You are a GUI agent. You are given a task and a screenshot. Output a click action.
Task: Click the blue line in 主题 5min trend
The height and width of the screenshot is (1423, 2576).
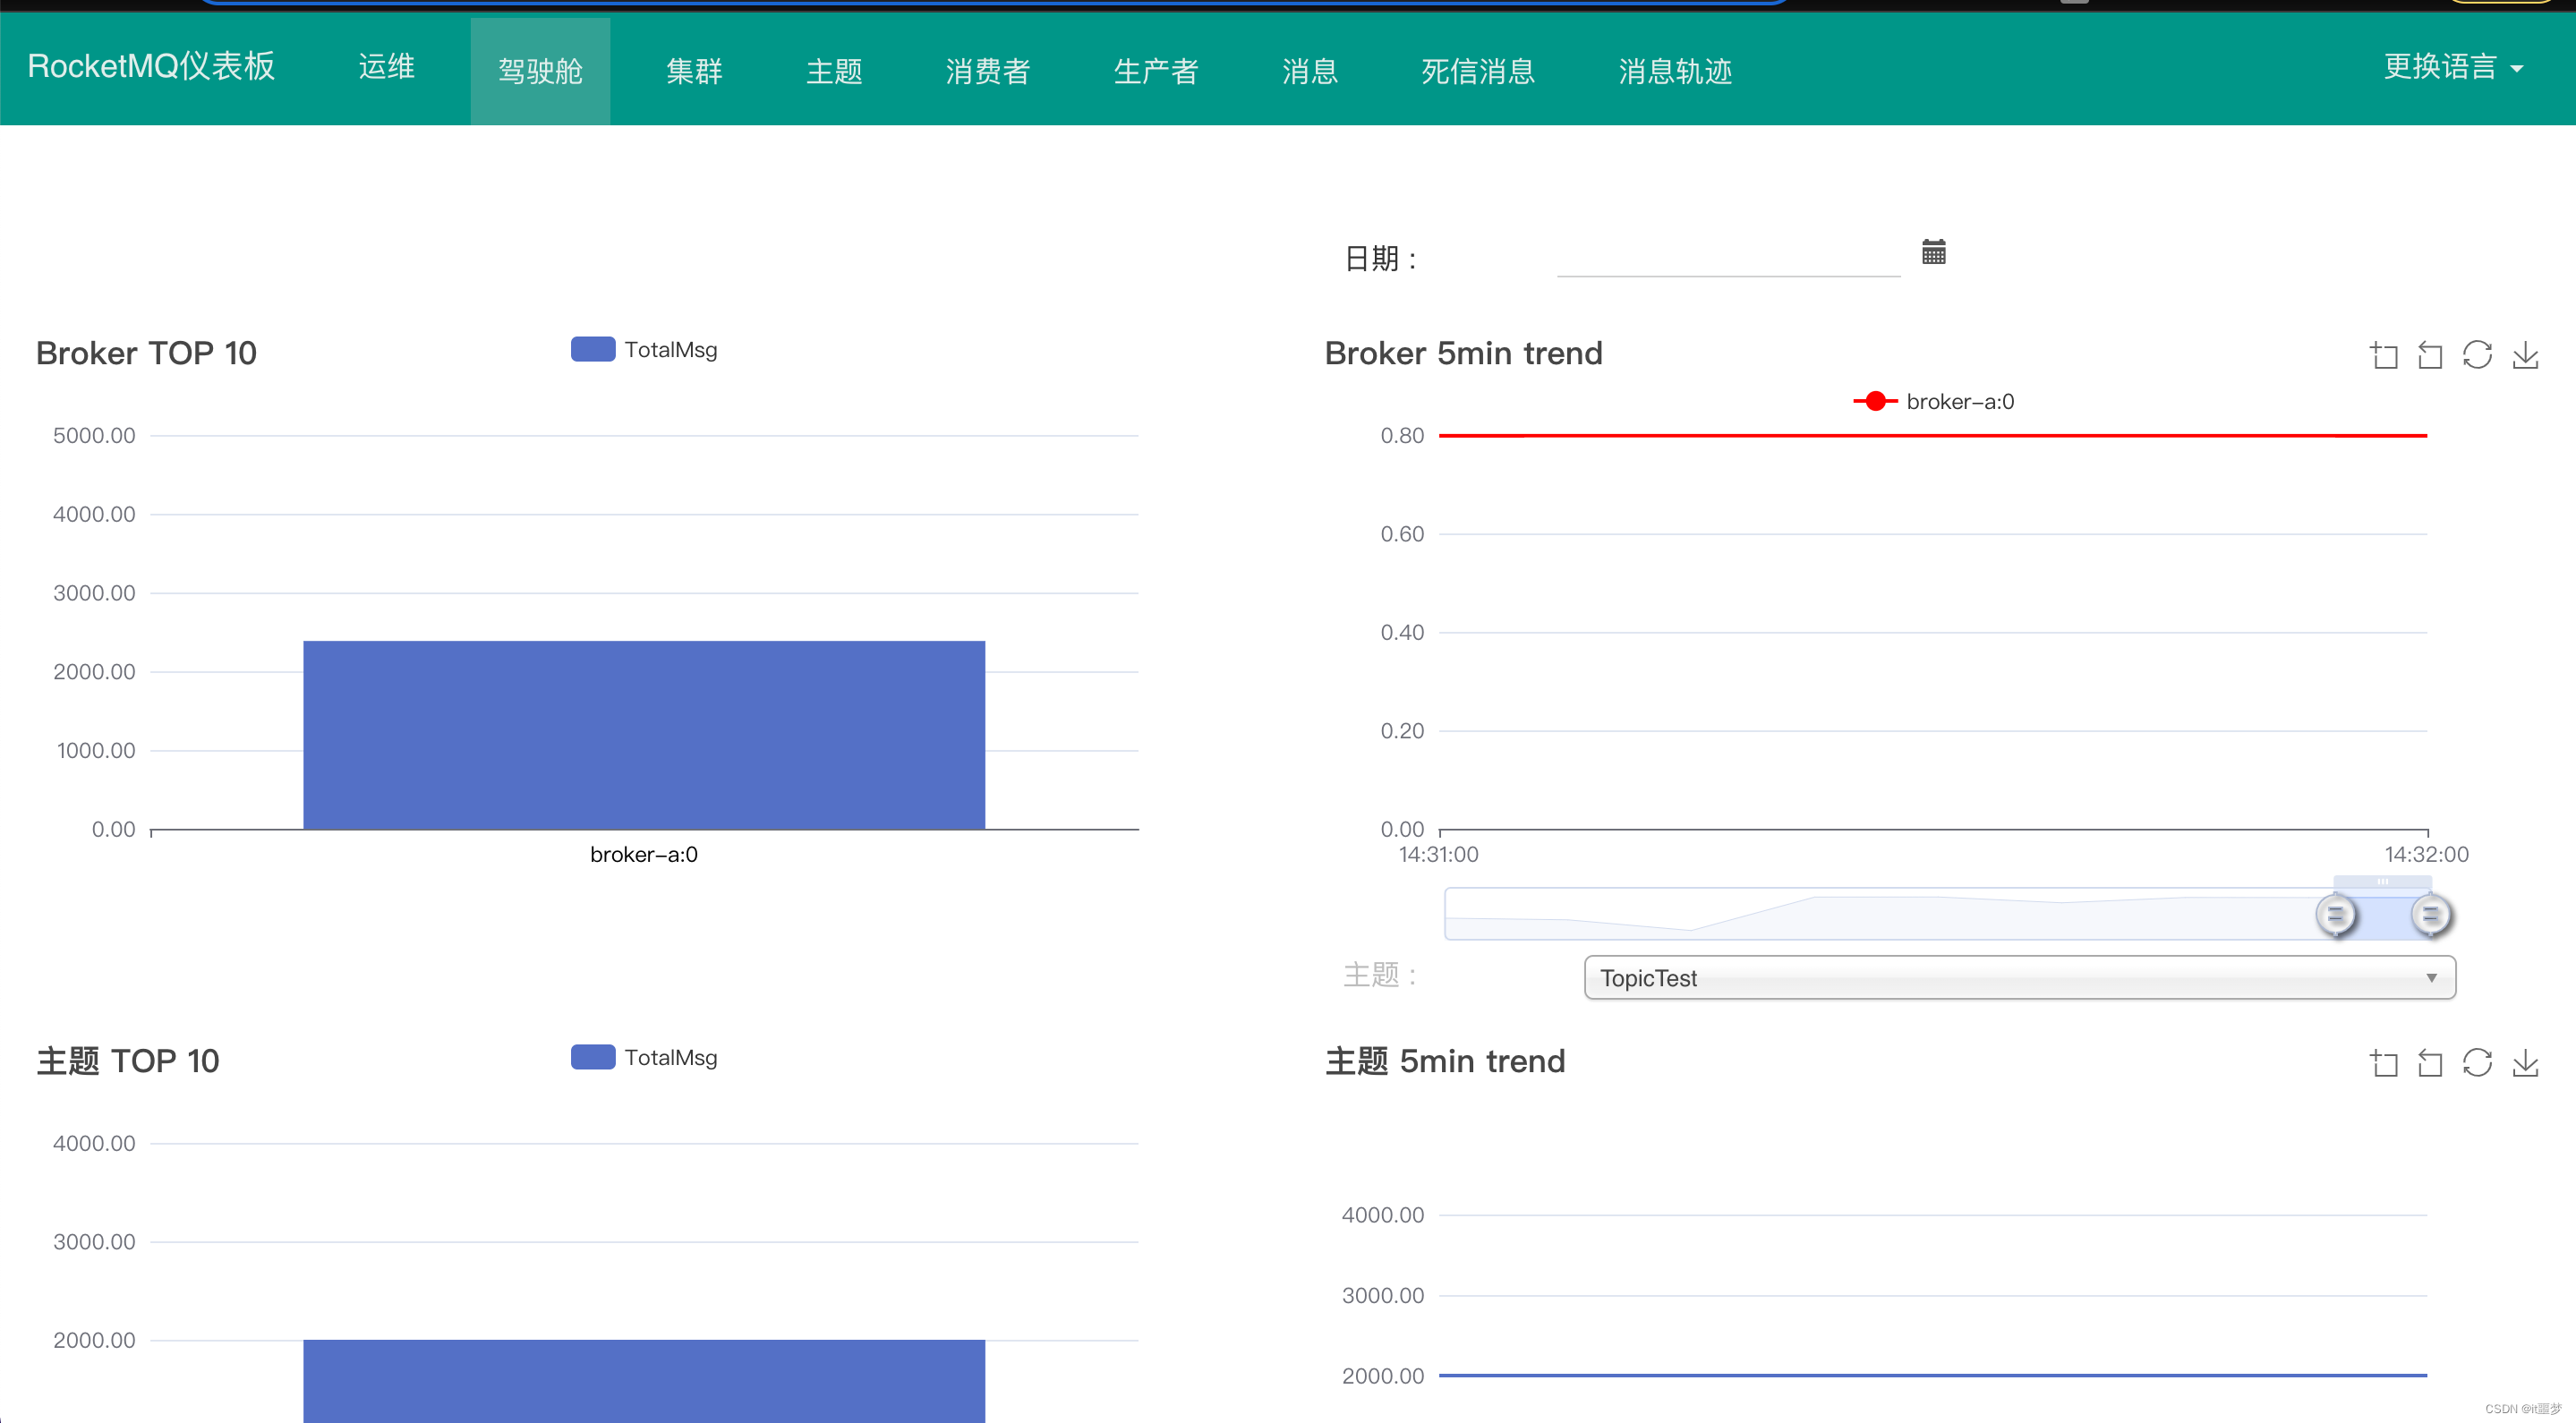click(x=1932, y=1375)
